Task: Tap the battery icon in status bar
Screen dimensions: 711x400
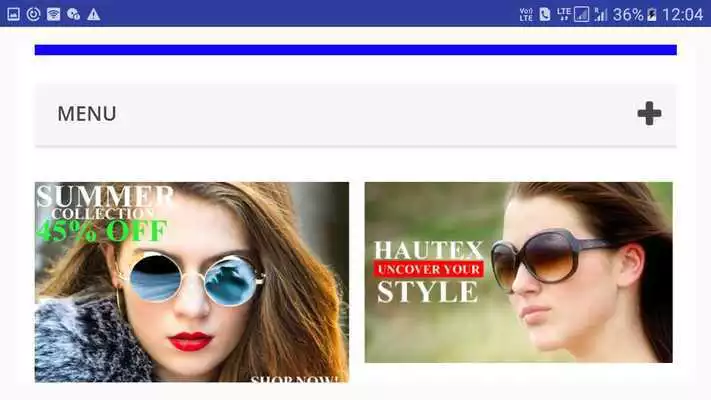Action: 652,15
